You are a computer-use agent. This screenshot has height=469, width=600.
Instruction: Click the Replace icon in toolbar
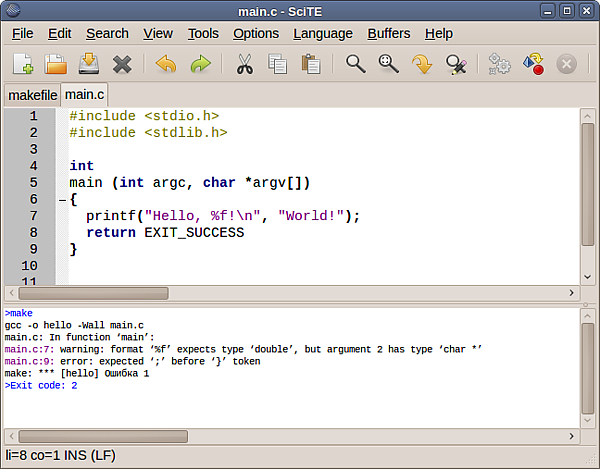(x=457, y=65)
